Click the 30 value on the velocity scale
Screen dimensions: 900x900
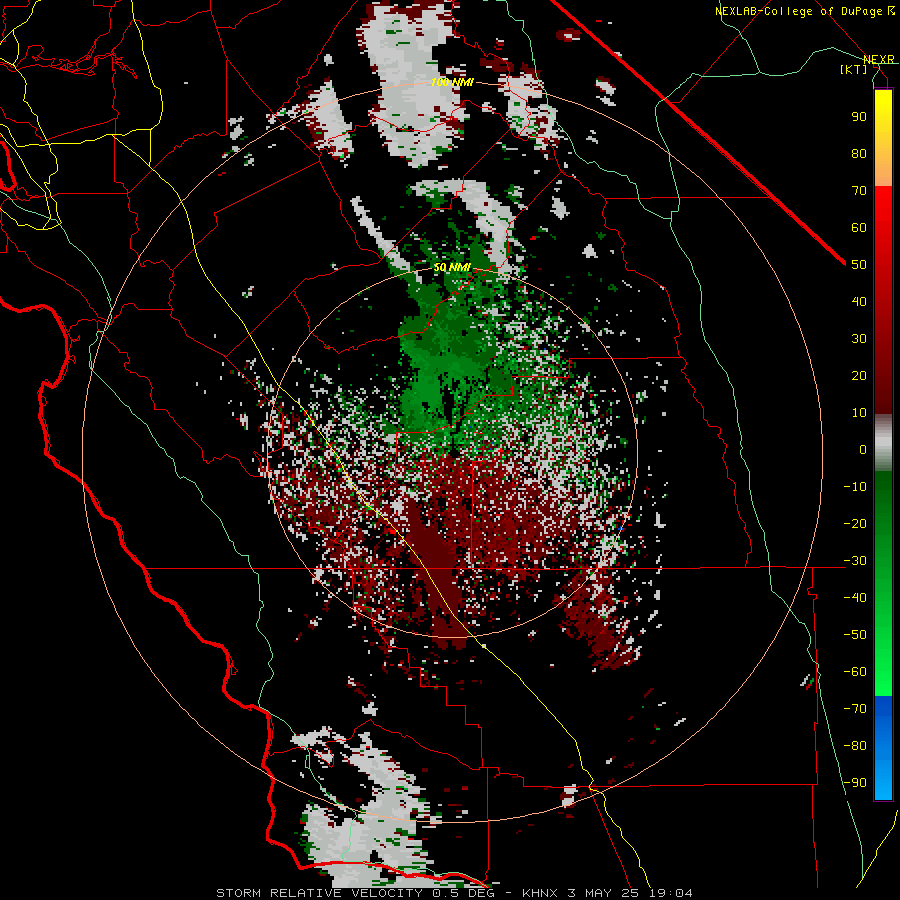tap(859, 339)
